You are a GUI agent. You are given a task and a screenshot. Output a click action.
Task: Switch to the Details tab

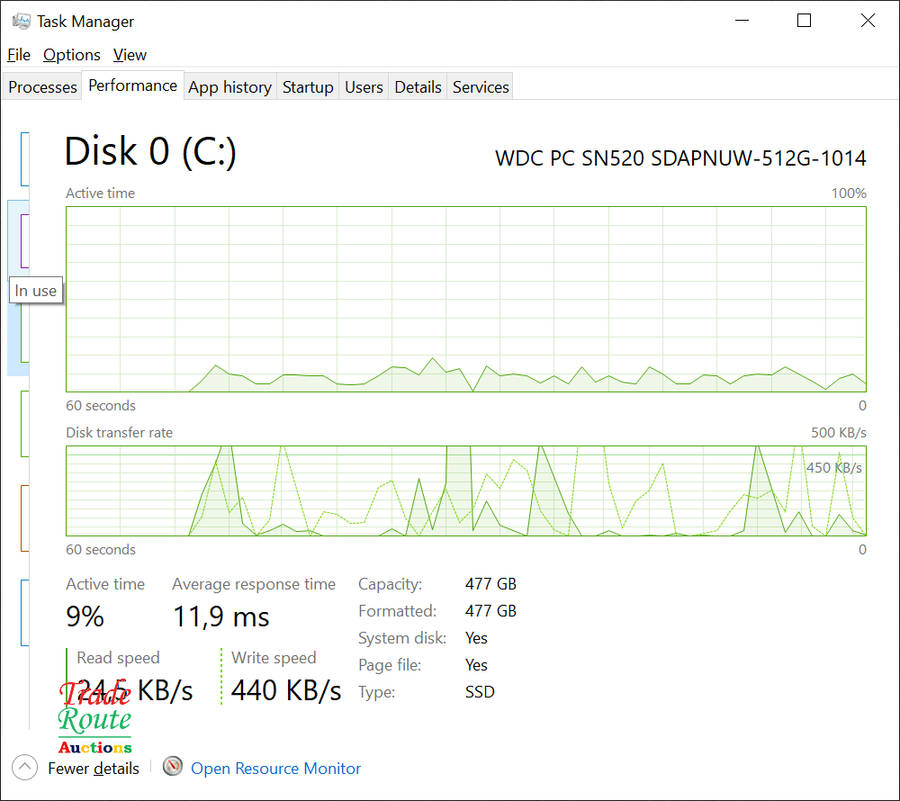[x=418, y=87]
